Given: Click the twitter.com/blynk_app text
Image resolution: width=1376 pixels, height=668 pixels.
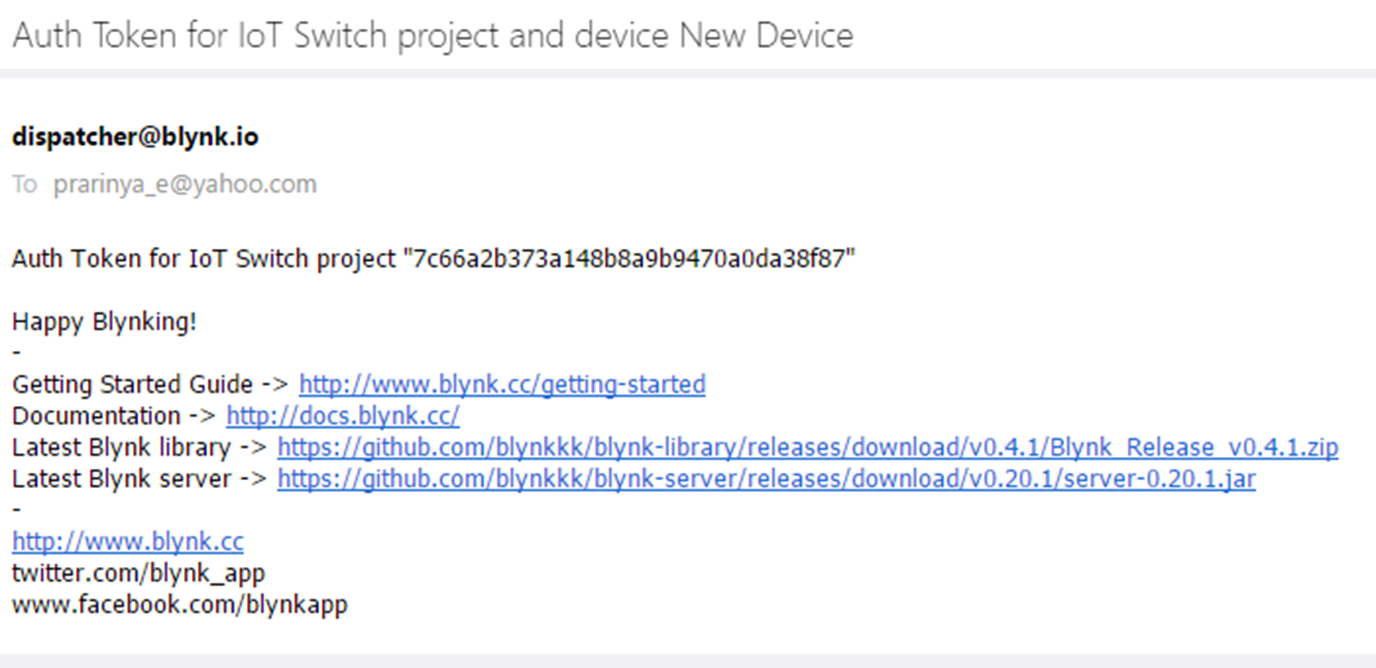Looking at the screenshot, I should 138,573.
